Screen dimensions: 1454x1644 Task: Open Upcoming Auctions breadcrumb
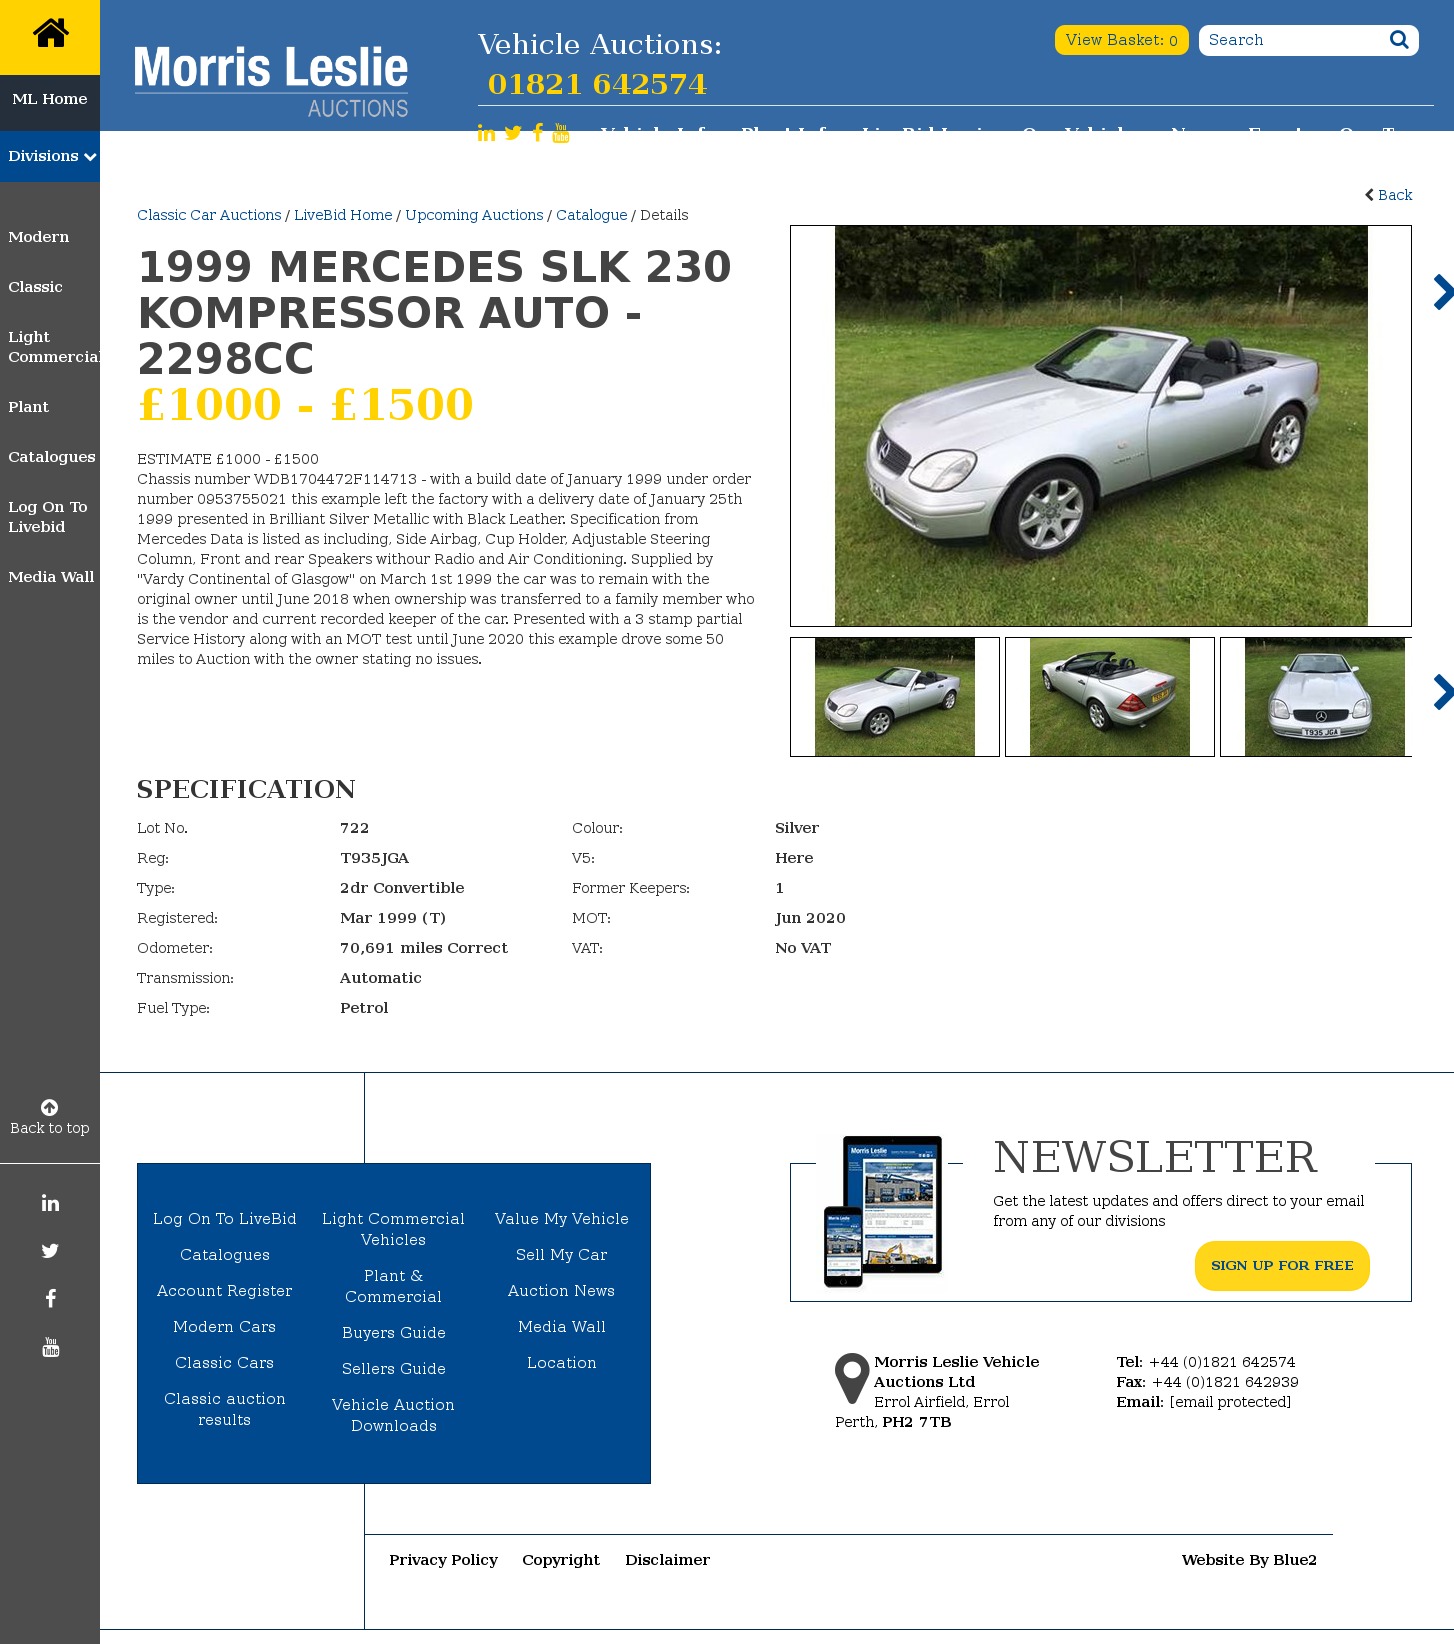(x=474, y=215)
